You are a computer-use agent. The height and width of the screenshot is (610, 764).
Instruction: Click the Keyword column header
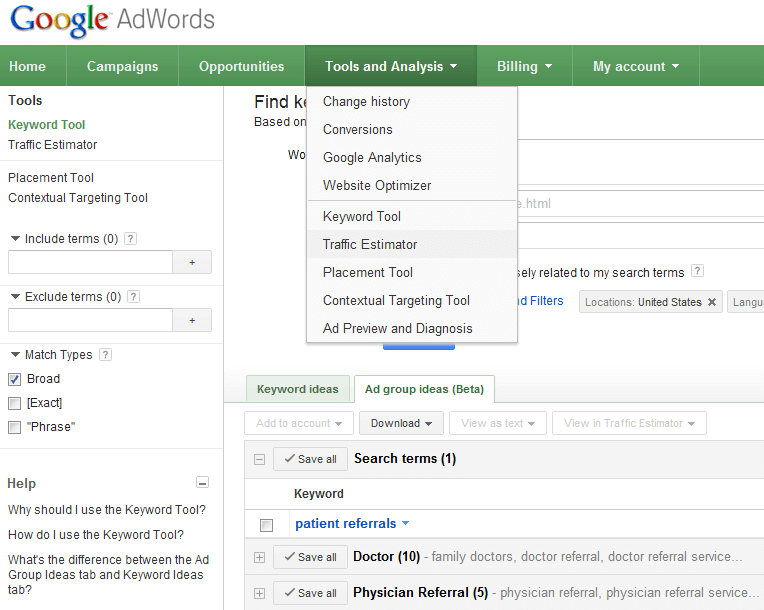(319, 494)
